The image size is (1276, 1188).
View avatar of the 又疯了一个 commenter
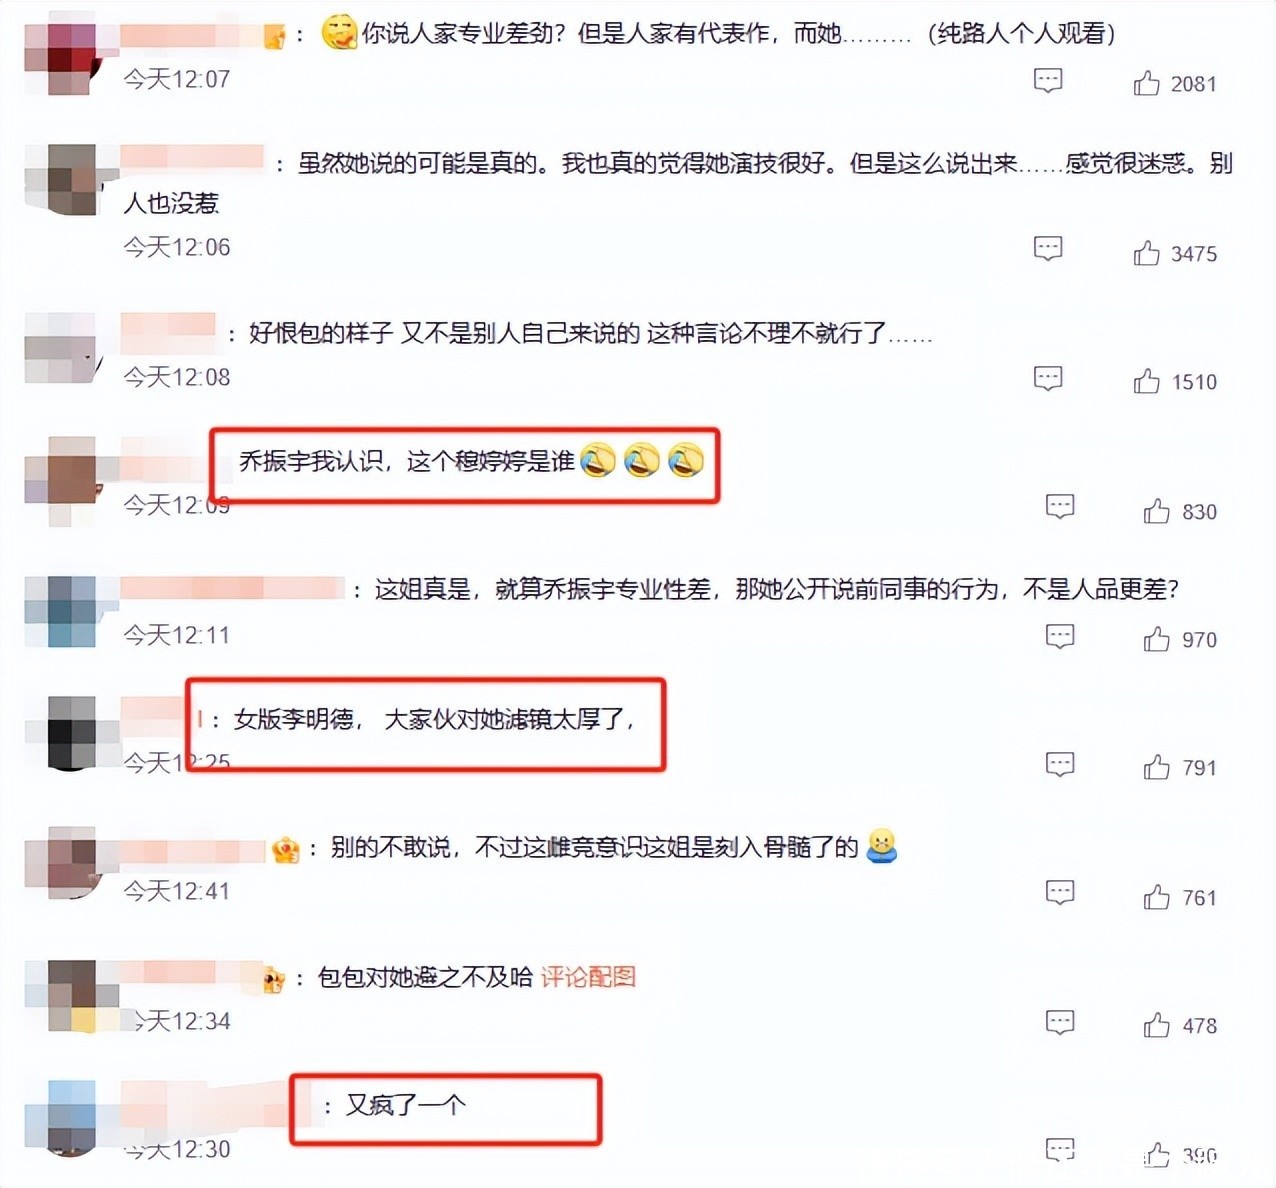[62, 1118]
